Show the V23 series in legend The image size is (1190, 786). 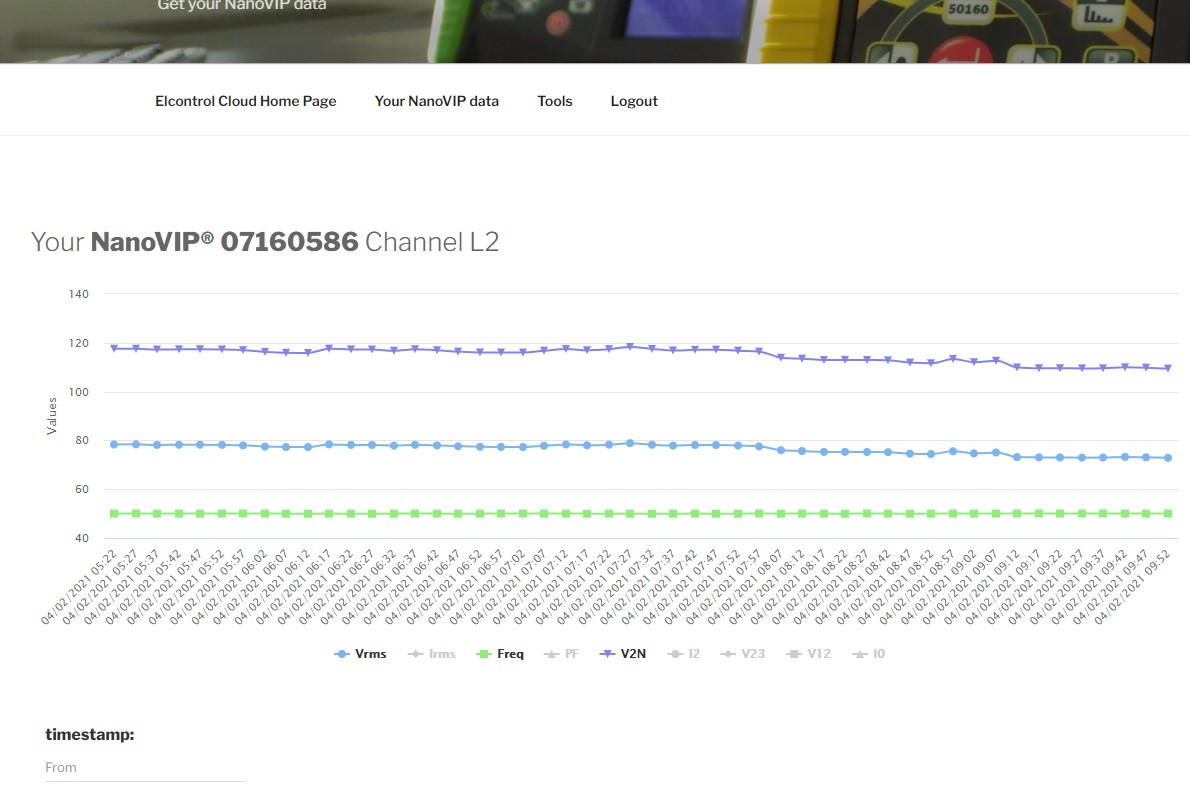tap(746, 654)
